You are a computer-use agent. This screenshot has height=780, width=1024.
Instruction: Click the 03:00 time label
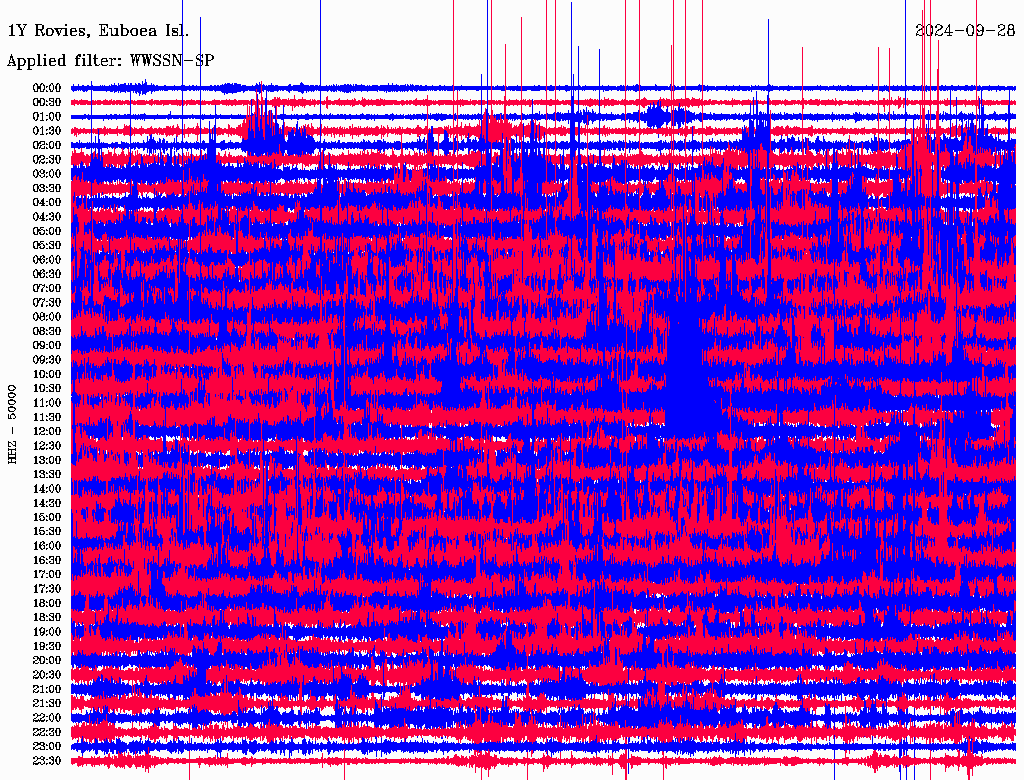pos(47,174)
